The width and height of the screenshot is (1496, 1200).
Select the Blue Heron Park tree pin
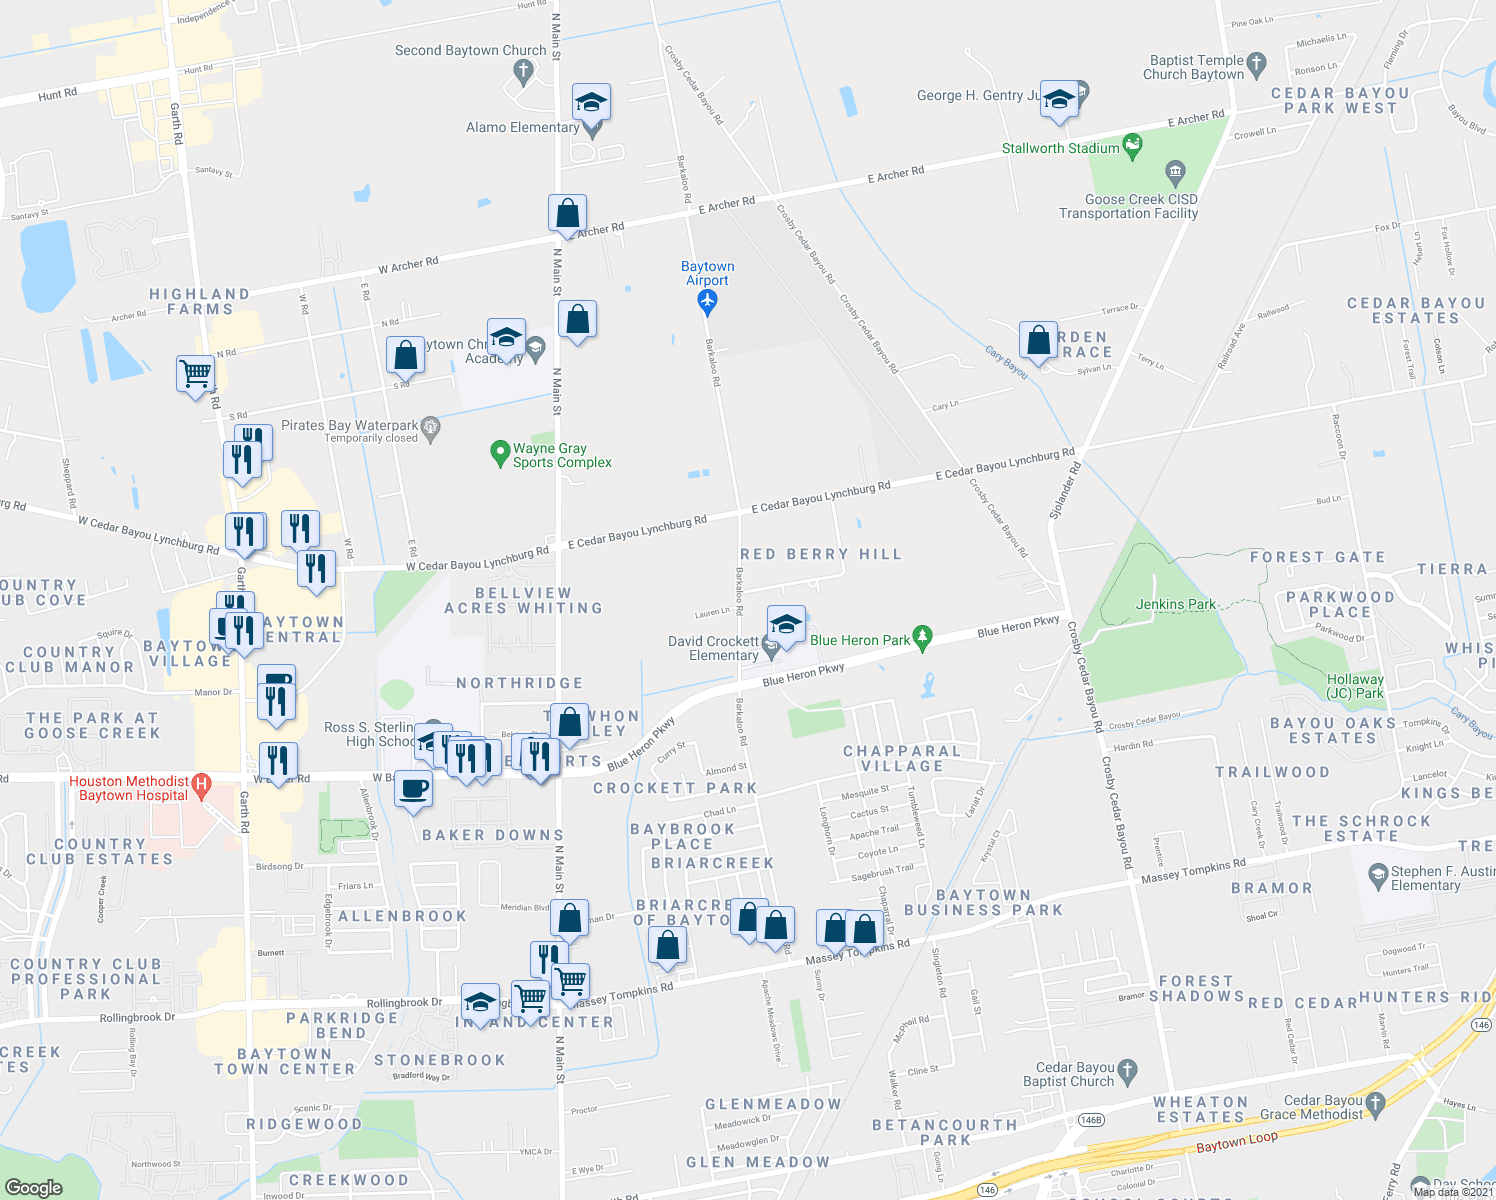tap(923, 636)
